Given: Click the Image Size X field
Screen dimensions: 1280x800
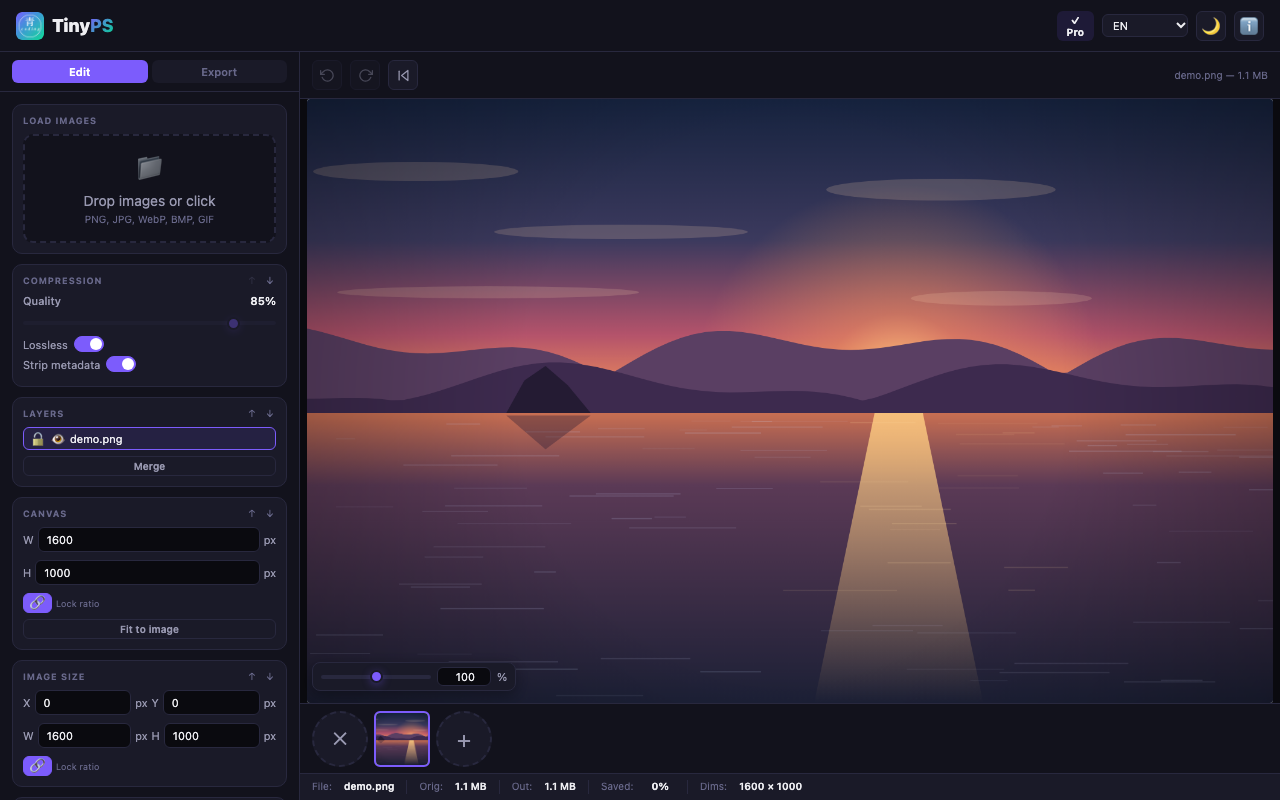Looking at the screenshot, I should [83, 703].
